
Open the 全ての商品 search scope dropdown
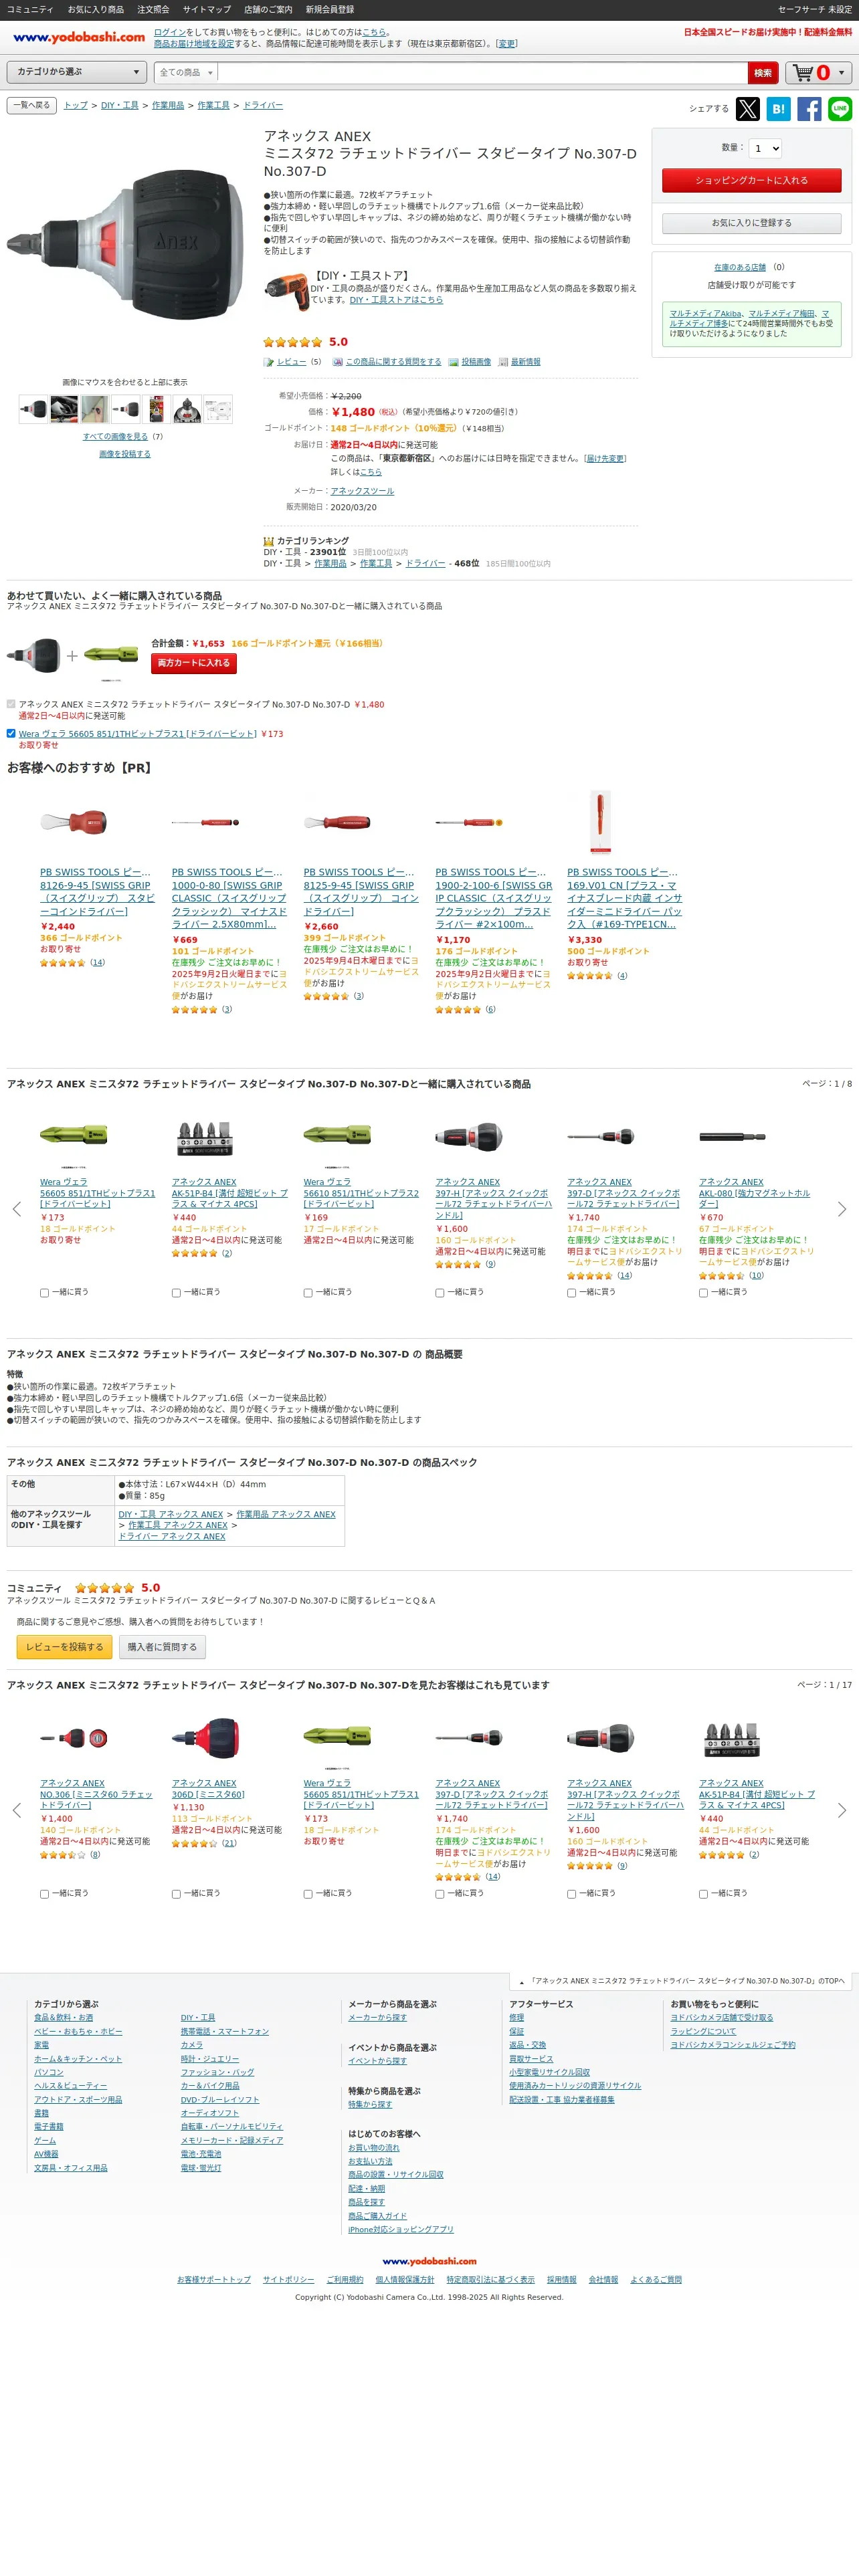(x=186, y=73)
